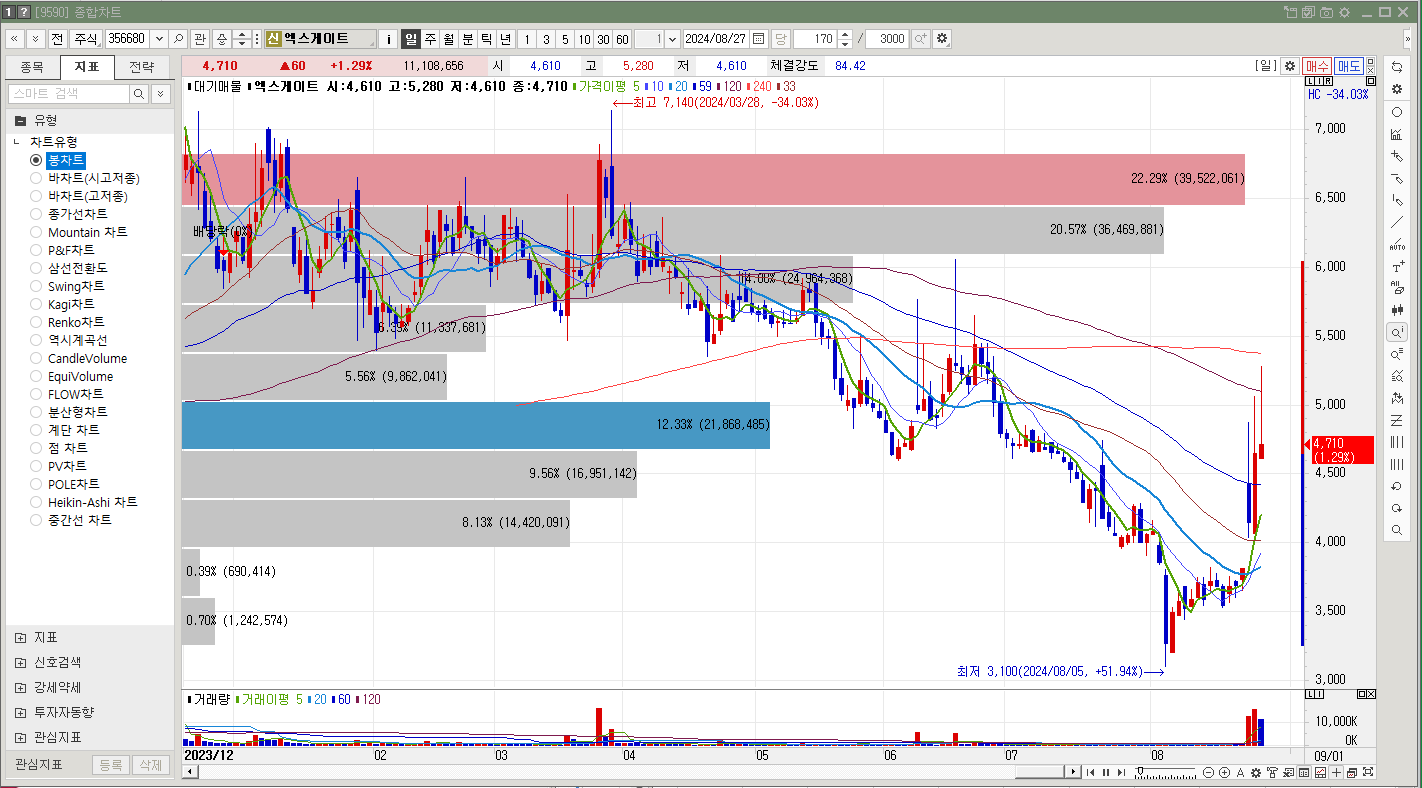Select the 주 weekly period button
This screenshot has width=1422, height=788.
click(x=430, y=39)
